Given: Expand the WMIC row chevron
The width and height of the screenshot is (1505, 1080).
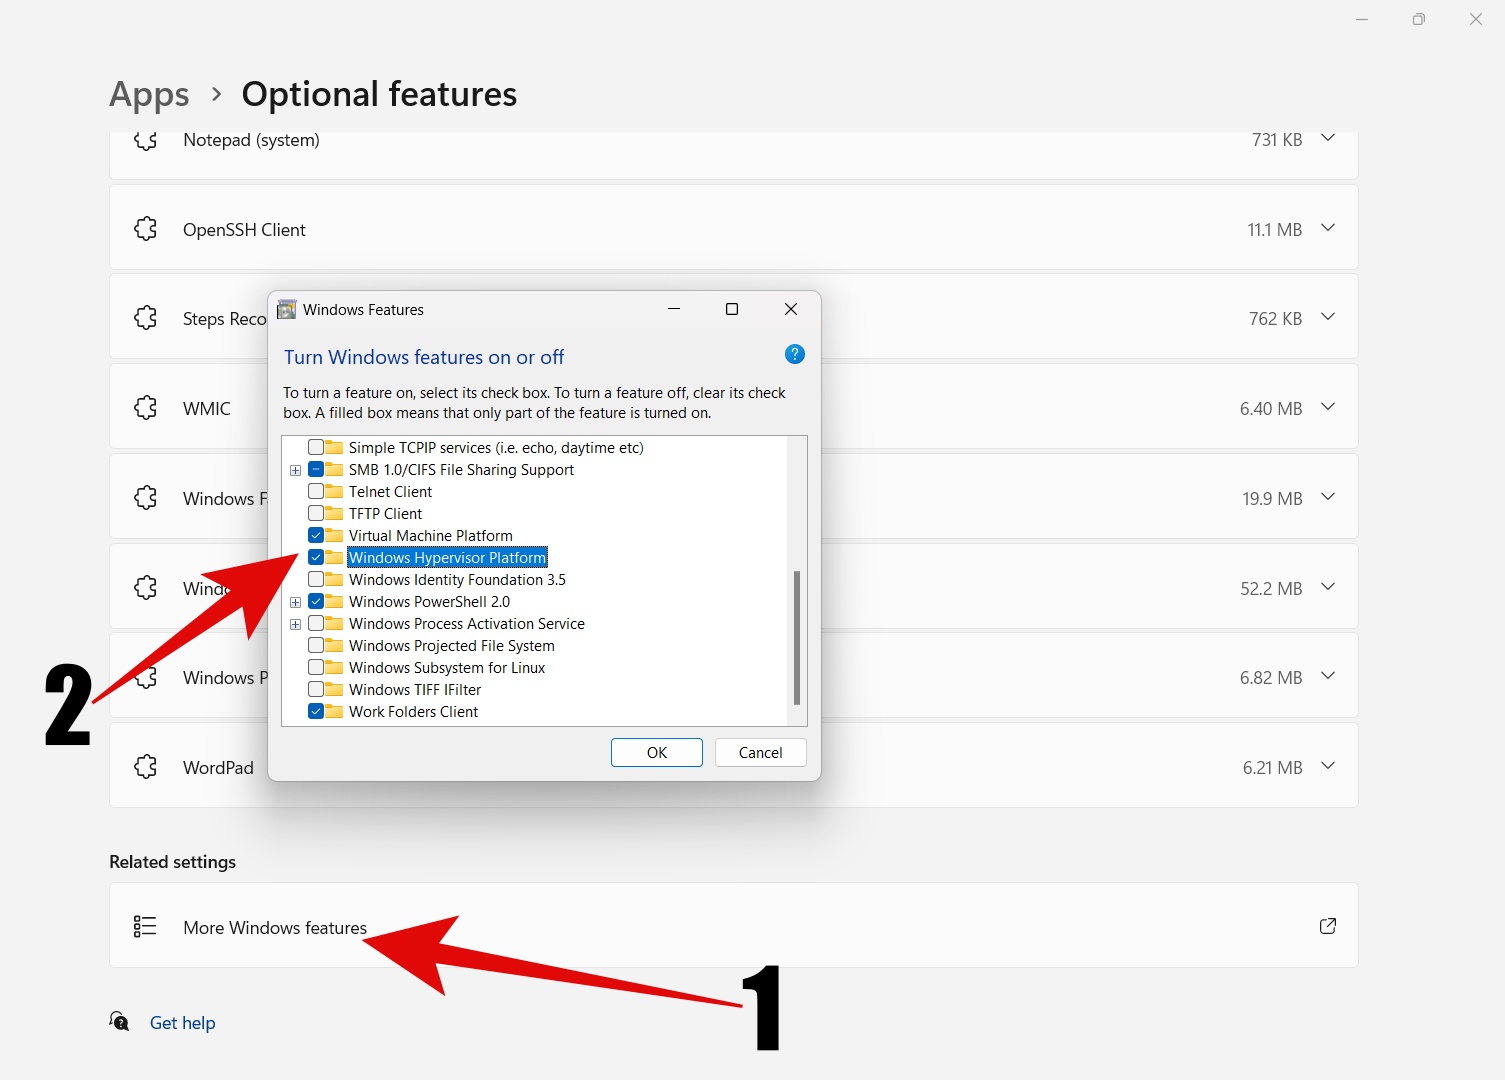Looking at the screenshot, I should coord(1328,407).
